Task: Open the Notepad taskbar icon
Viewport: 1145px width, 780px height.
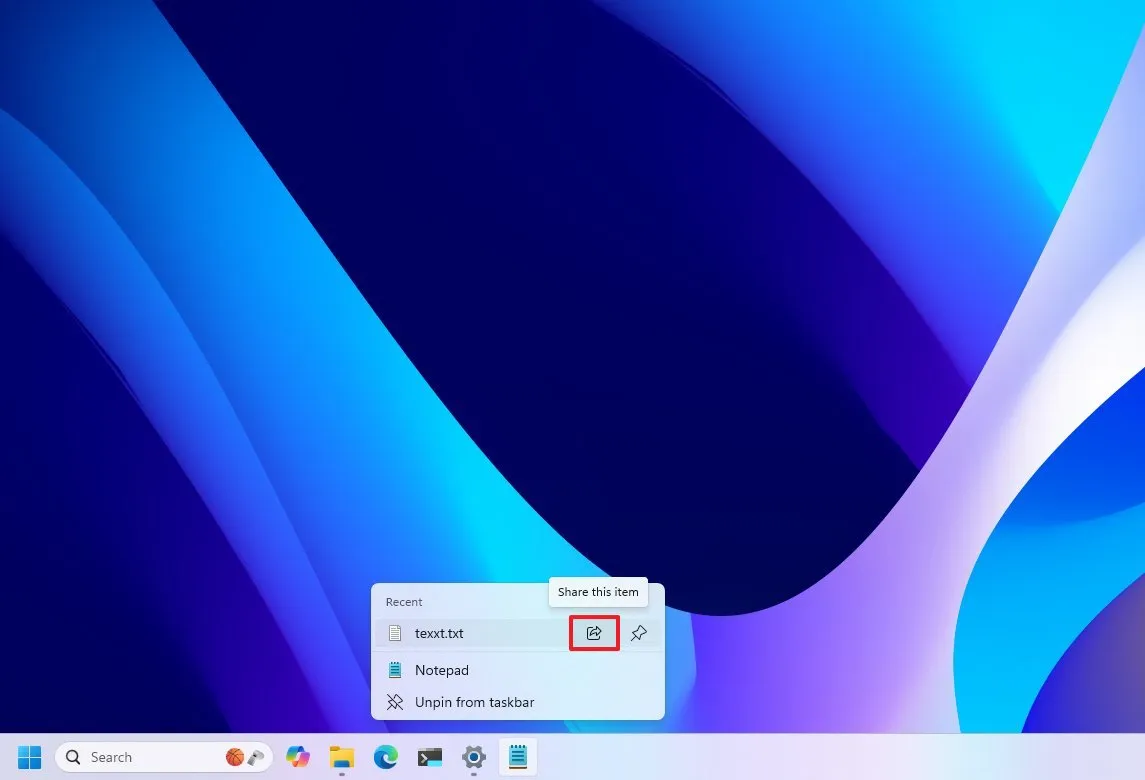Action: click(518, 757)
